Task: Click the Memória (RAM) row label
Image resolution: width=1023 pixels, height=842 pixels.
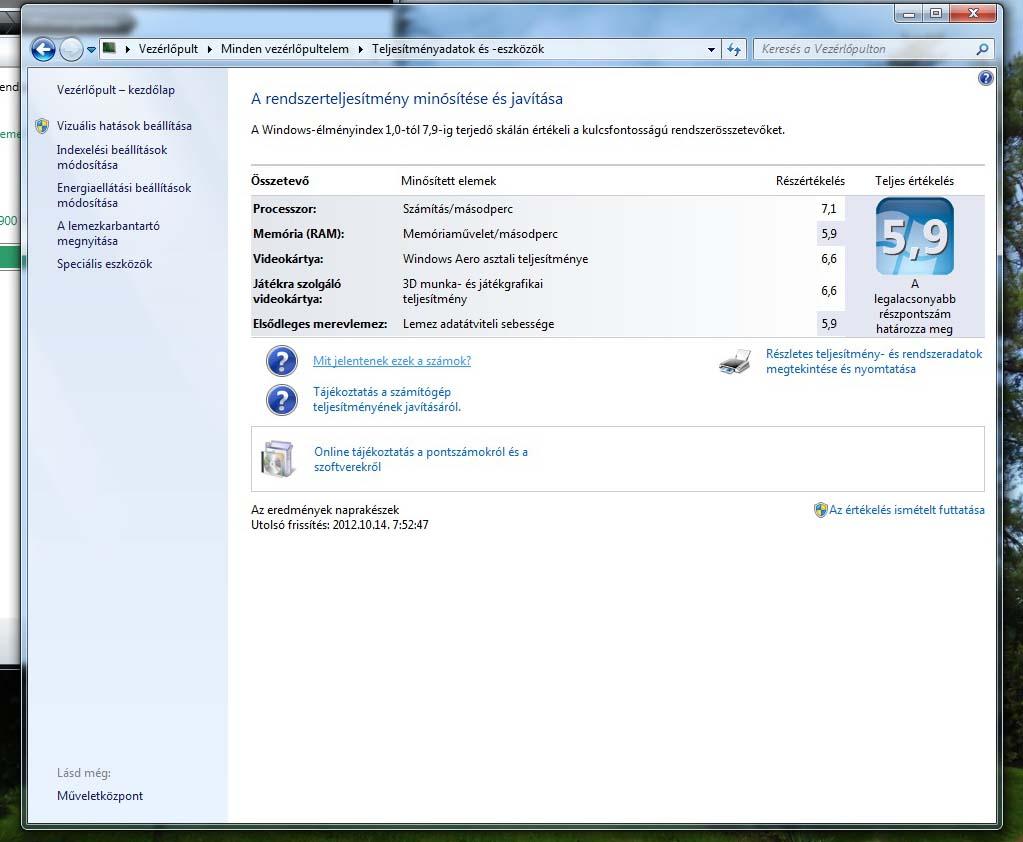Action: [299, 233]
